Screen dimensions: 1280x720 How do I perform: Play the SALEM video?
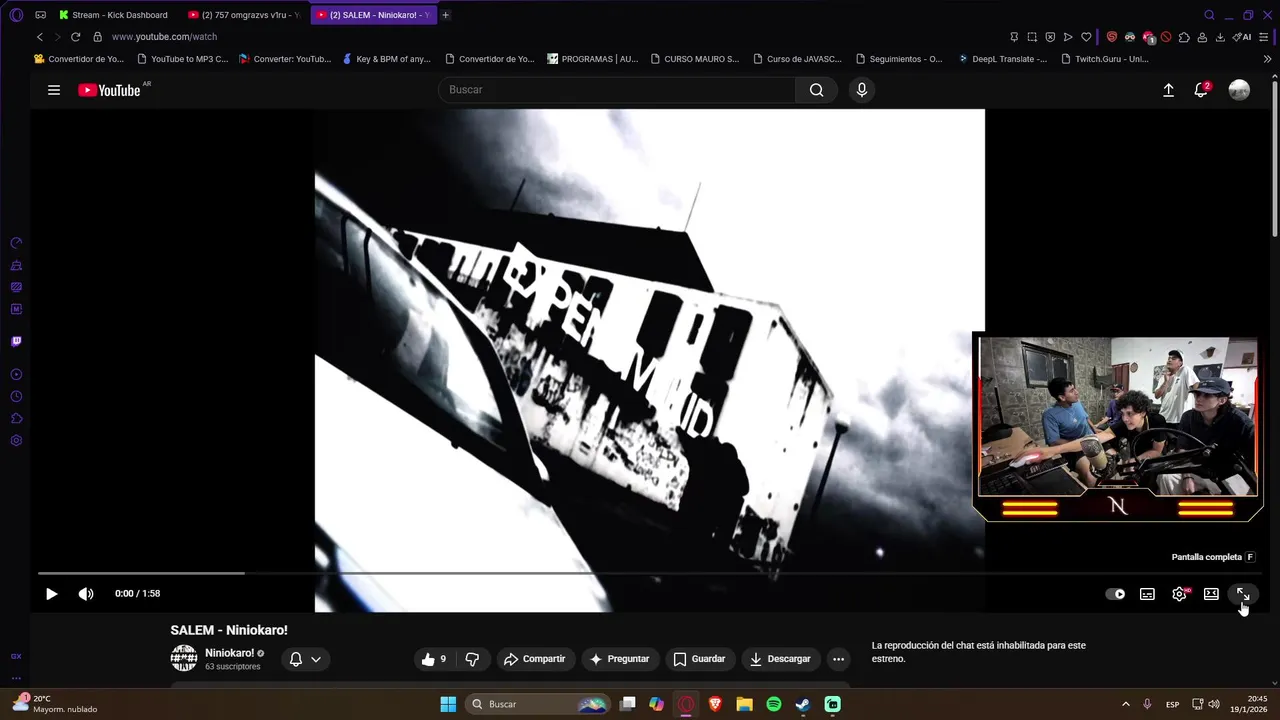(52, 594)
